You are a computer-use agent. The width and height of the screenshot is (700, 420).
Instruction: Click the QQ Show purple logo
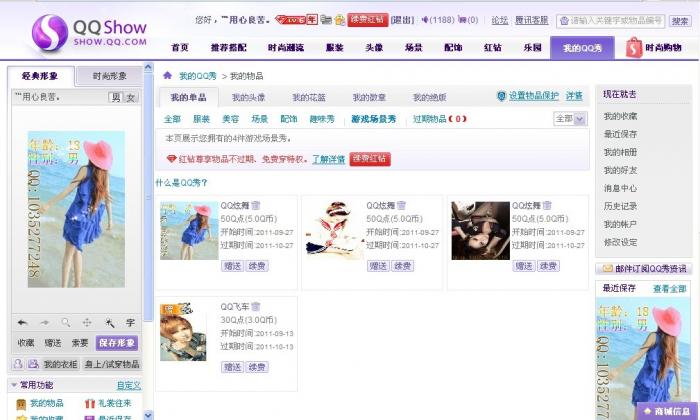[x=50, y=33]
